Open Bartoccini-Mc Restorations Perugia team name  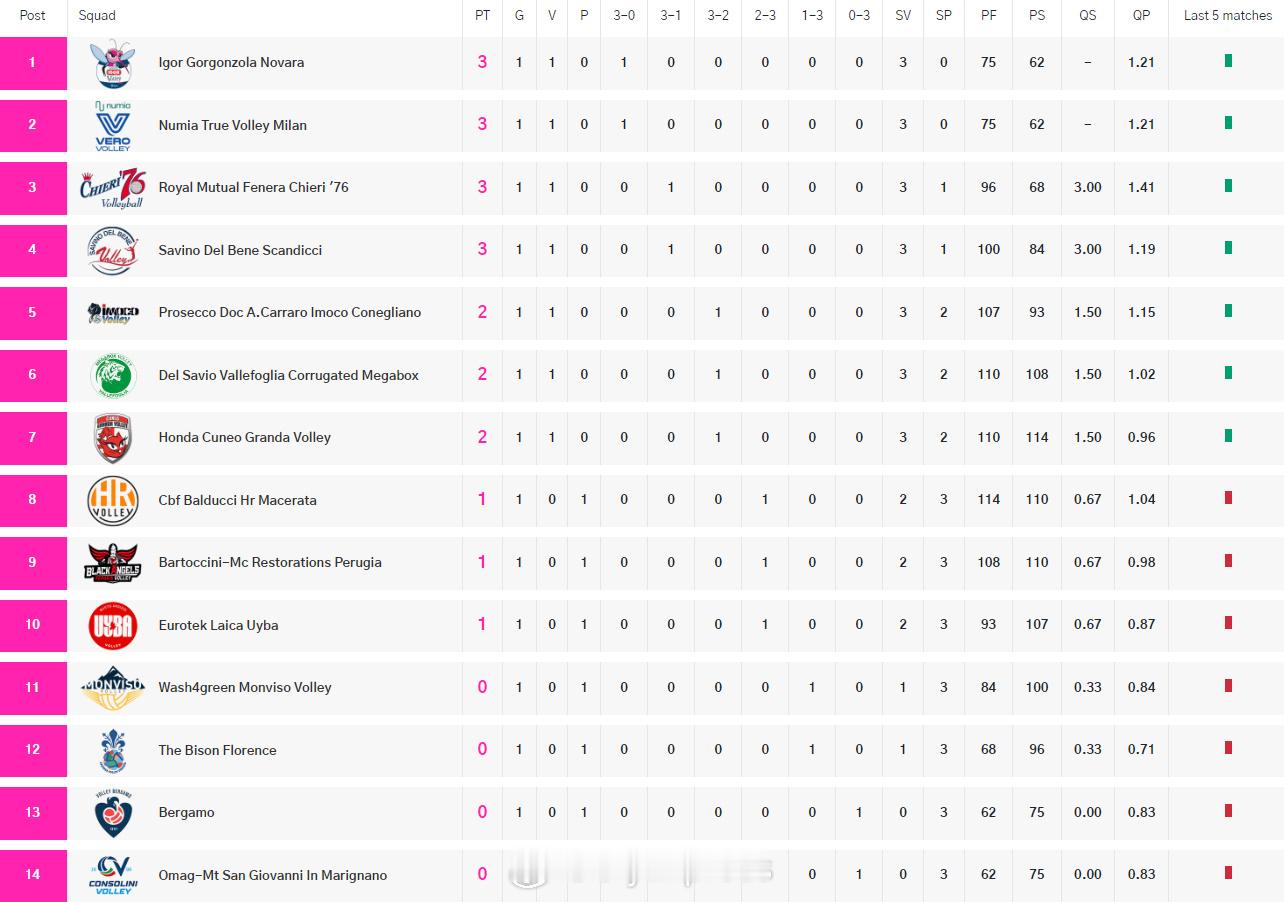270,562
